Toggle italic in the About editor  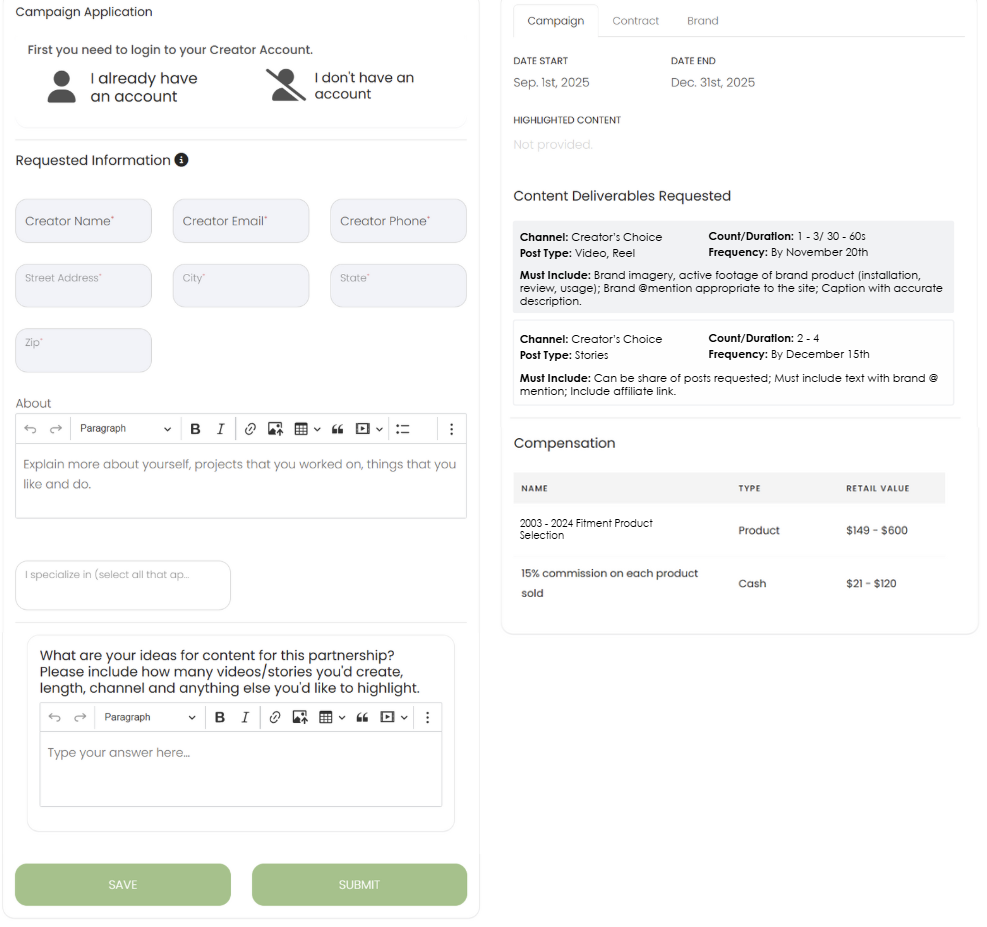tap(221, 429)
